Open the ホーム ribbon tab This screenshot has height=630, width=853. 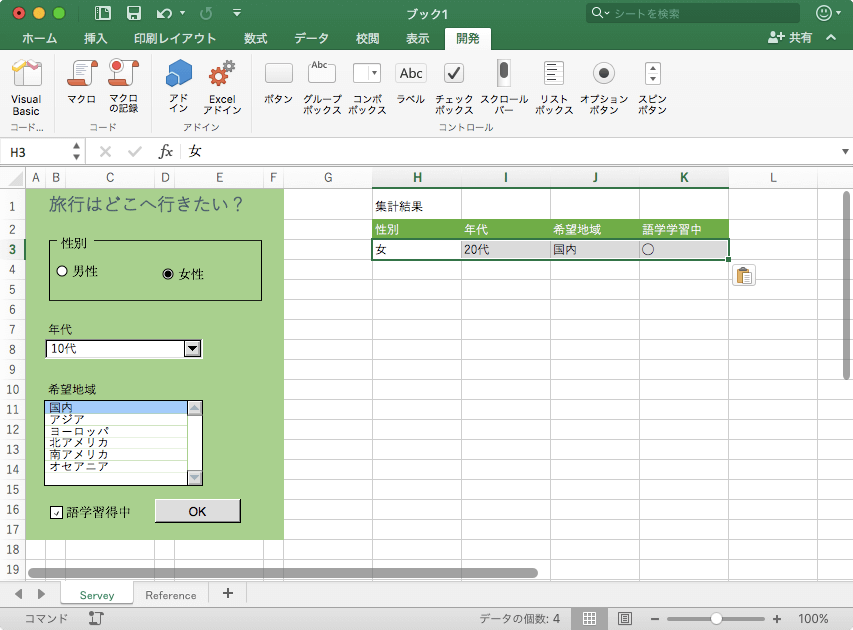[39, 38]
